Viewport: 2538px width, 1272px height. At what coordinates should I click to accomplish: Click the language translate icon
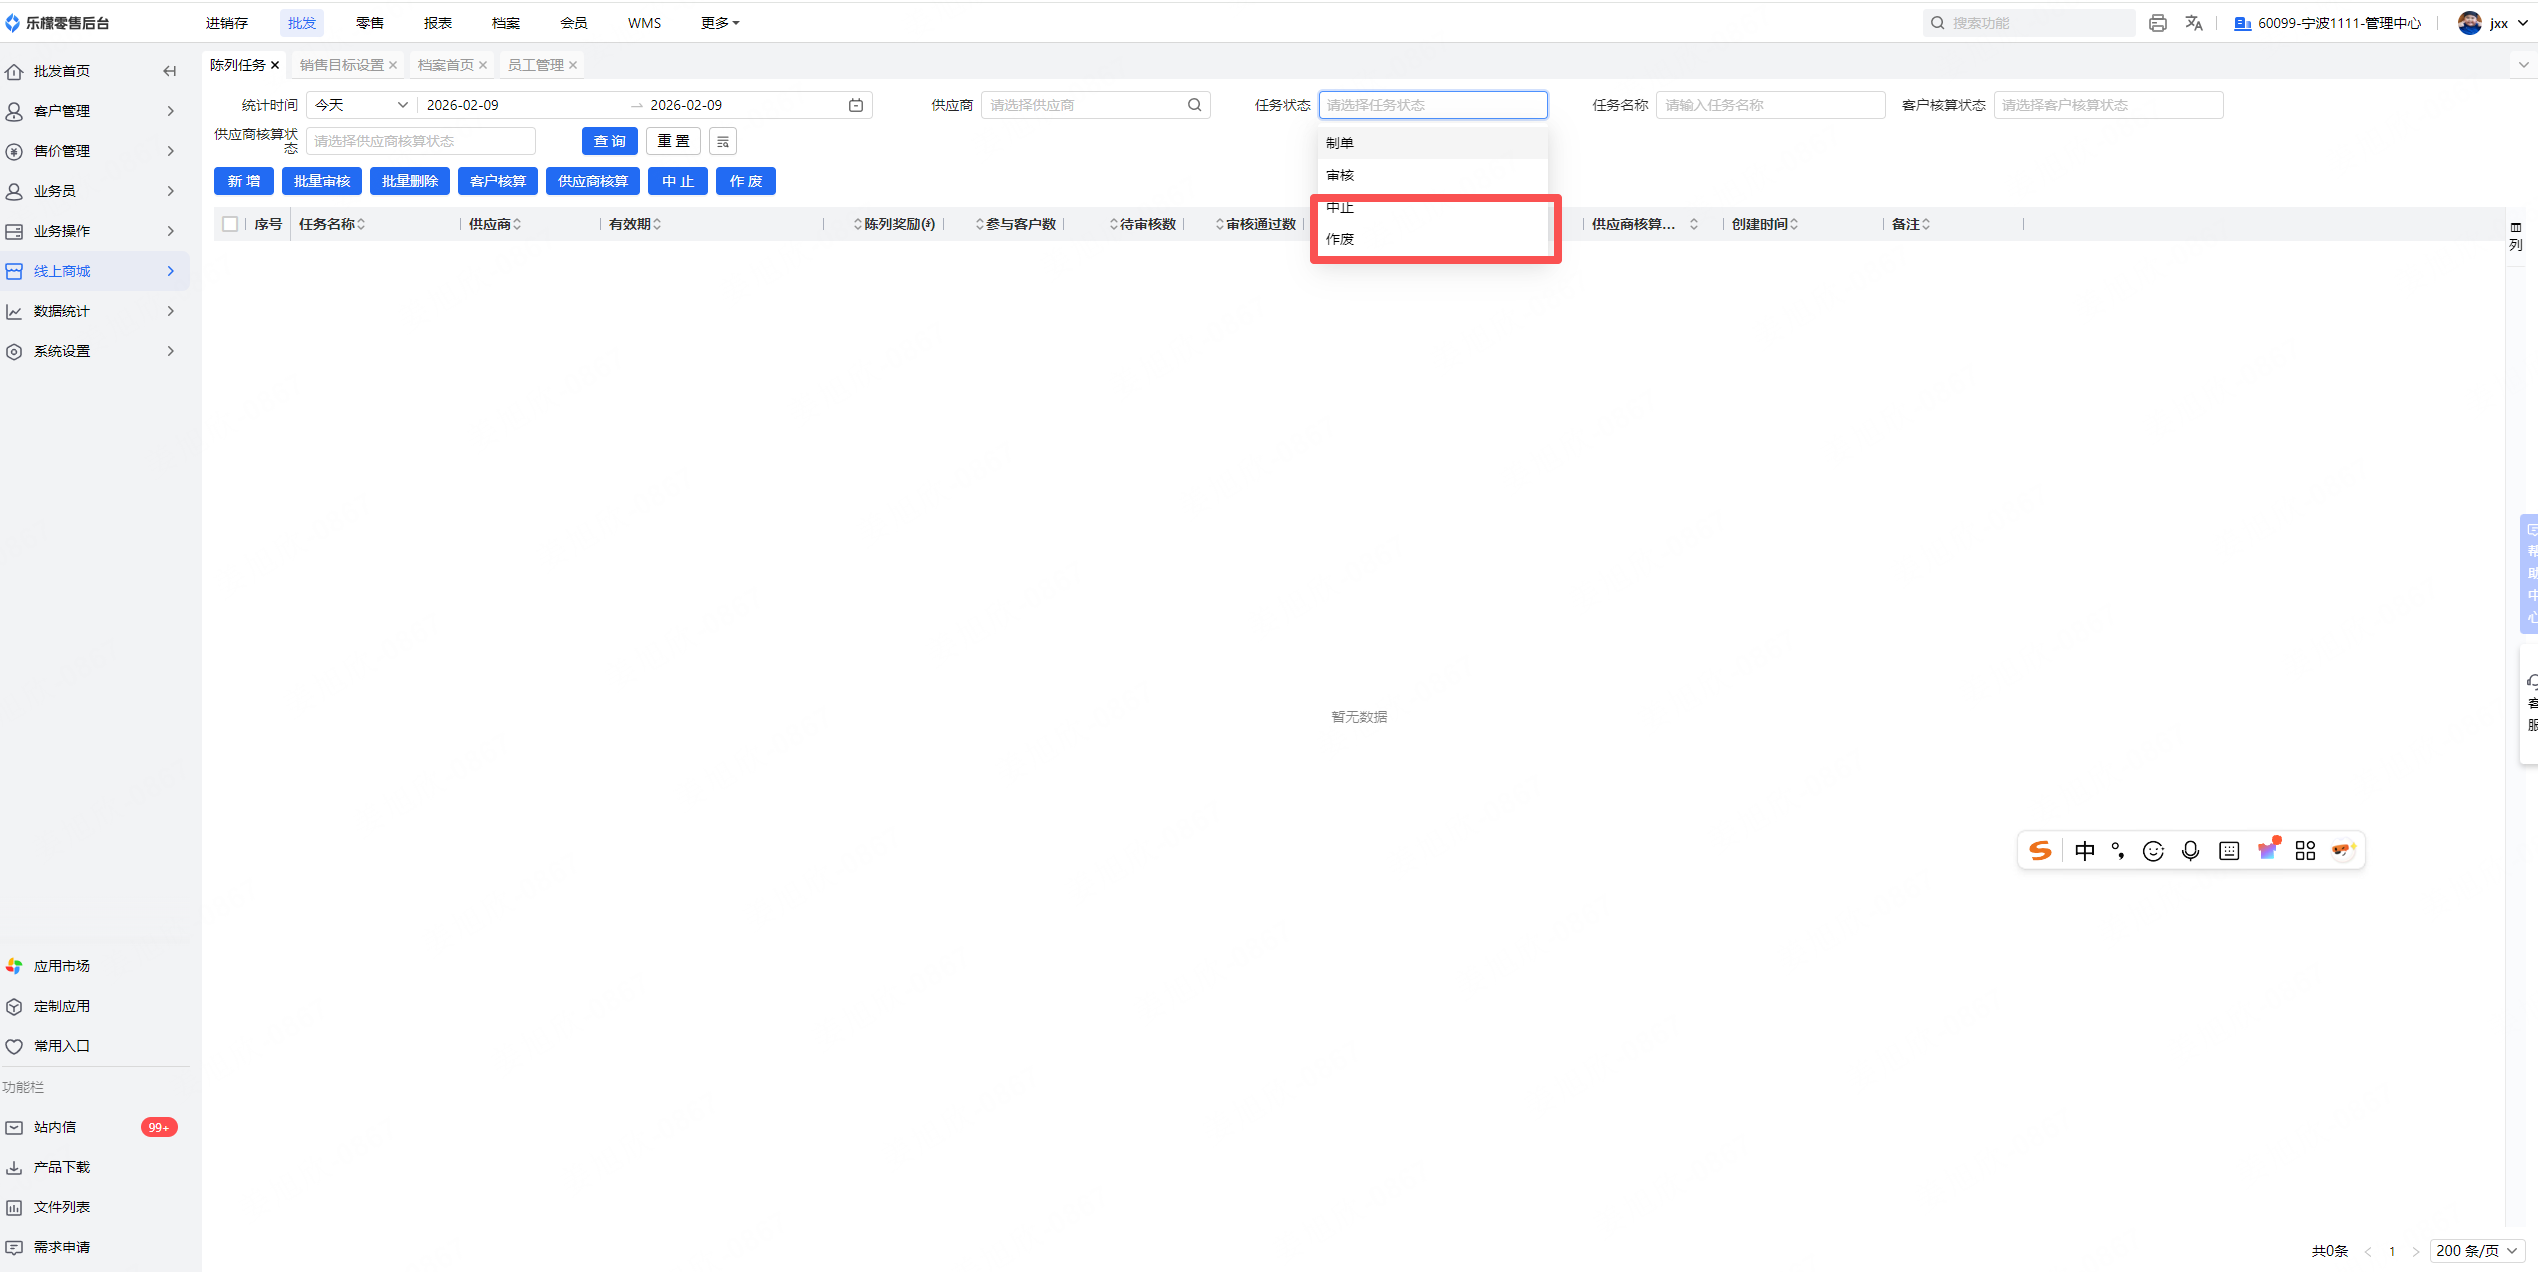(x=2194, y=23)
